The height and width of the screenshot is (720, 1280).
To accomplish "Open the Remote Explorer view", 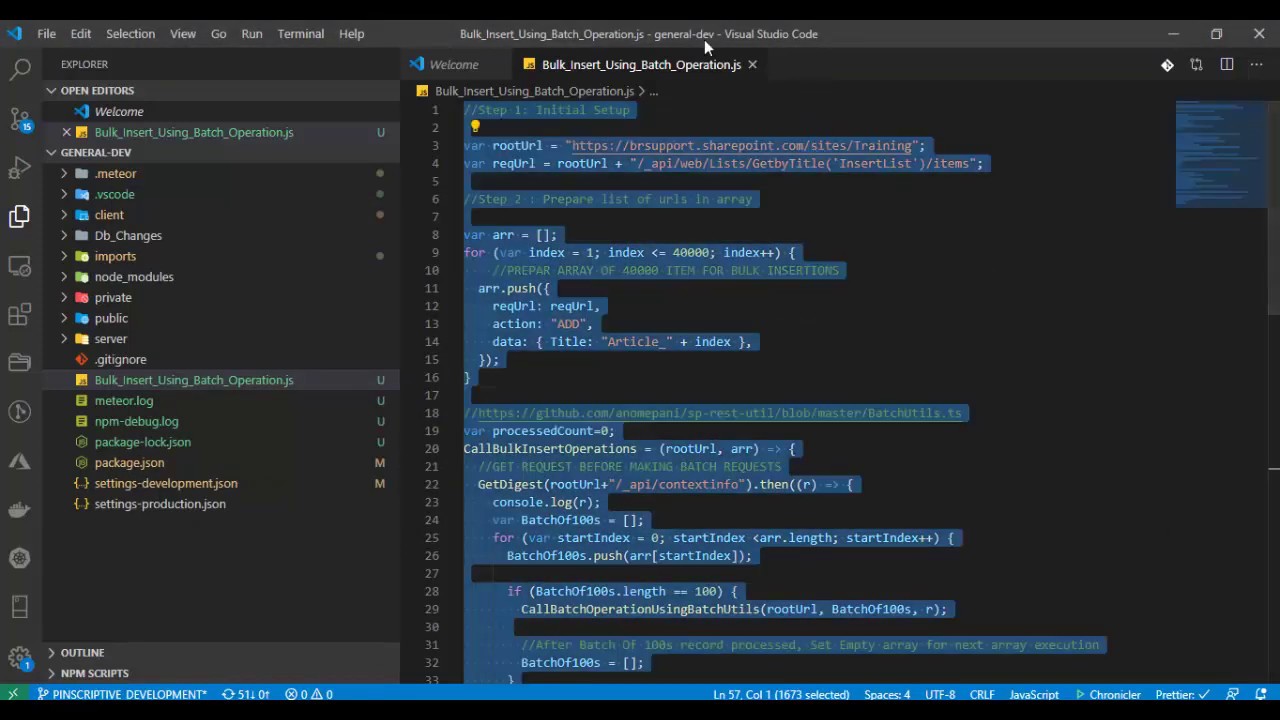I will (x=20, y=265).
